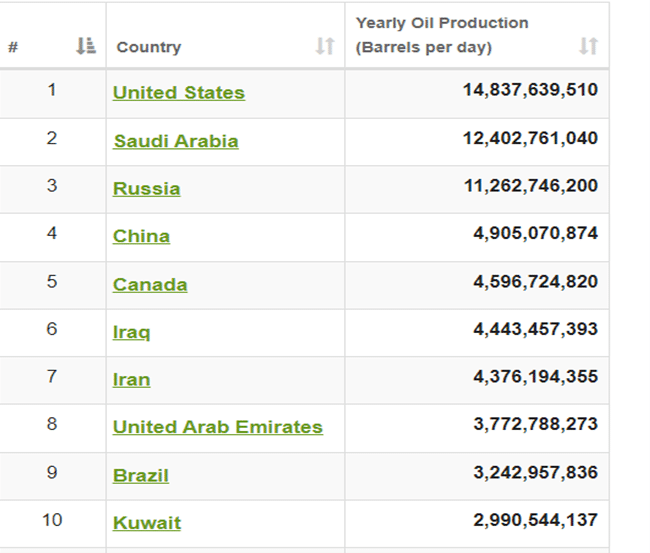The height and width of the screenshot is (553, 650).
Task: Sort by Country column arrows icon
Action: click(x=325, y=46)
